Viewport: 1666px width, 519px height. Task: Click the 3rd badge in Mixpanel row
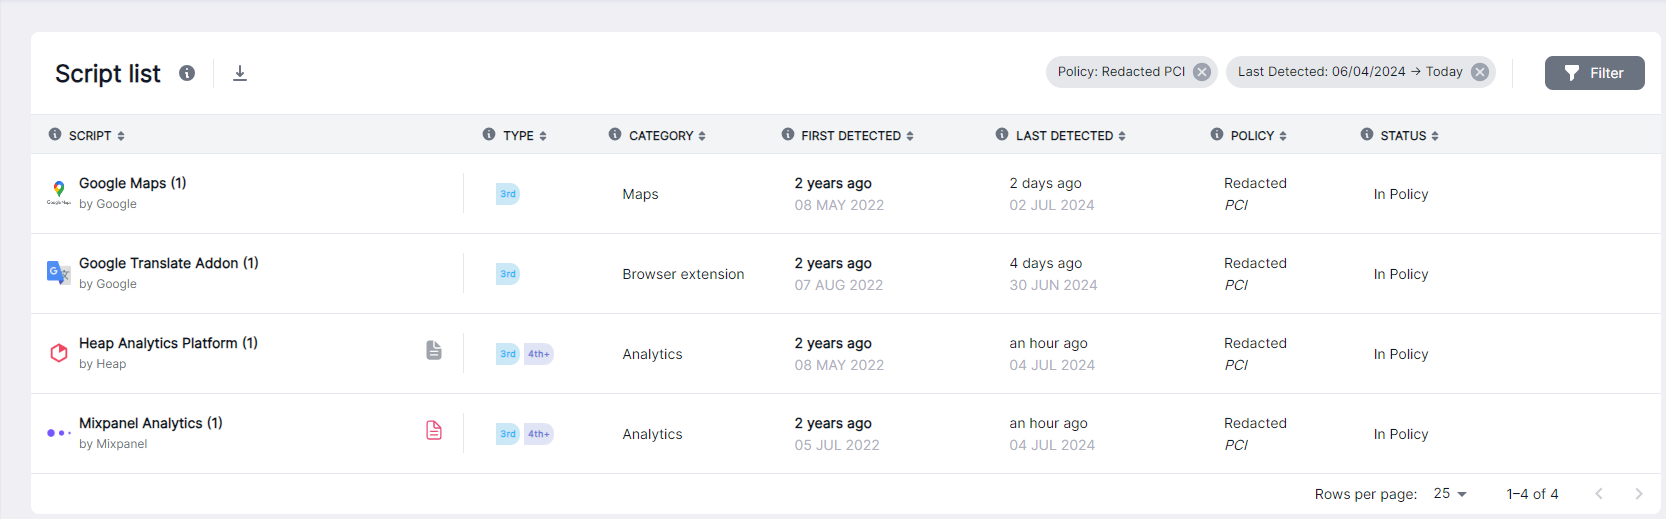tap(508, 434)
